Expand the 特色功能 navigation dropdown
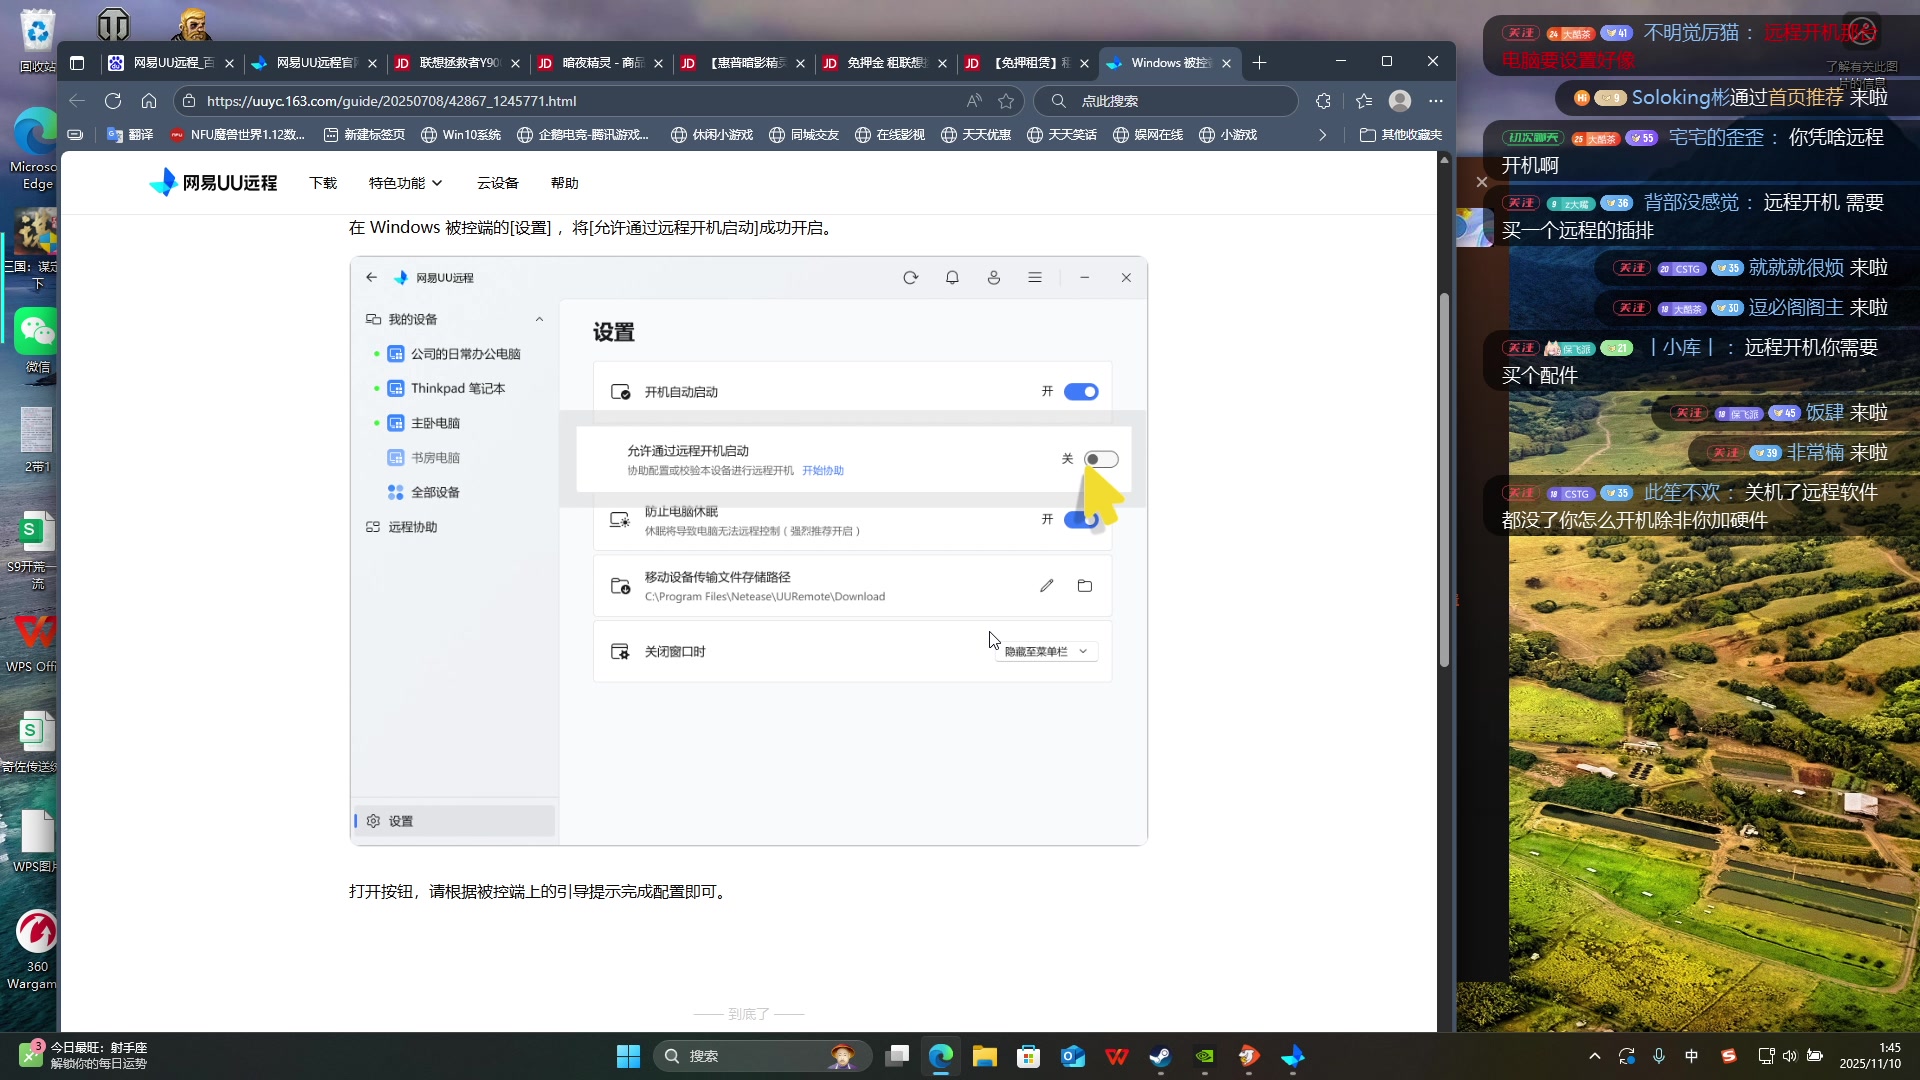This screenshot has width=1920, height=1080. click(x=404, y=182)
